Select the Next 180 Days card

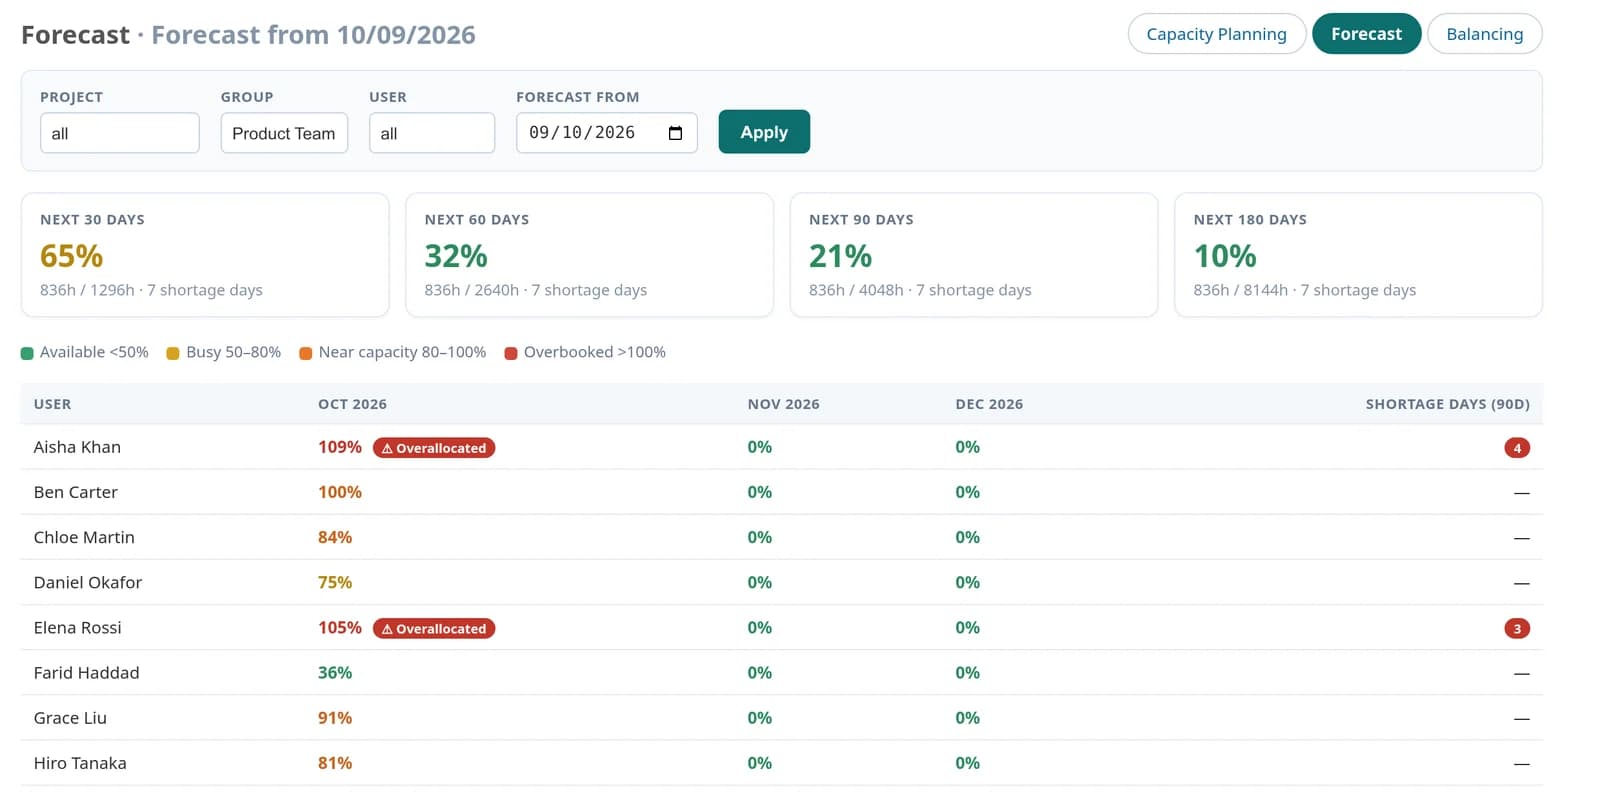click(1358, 255)
